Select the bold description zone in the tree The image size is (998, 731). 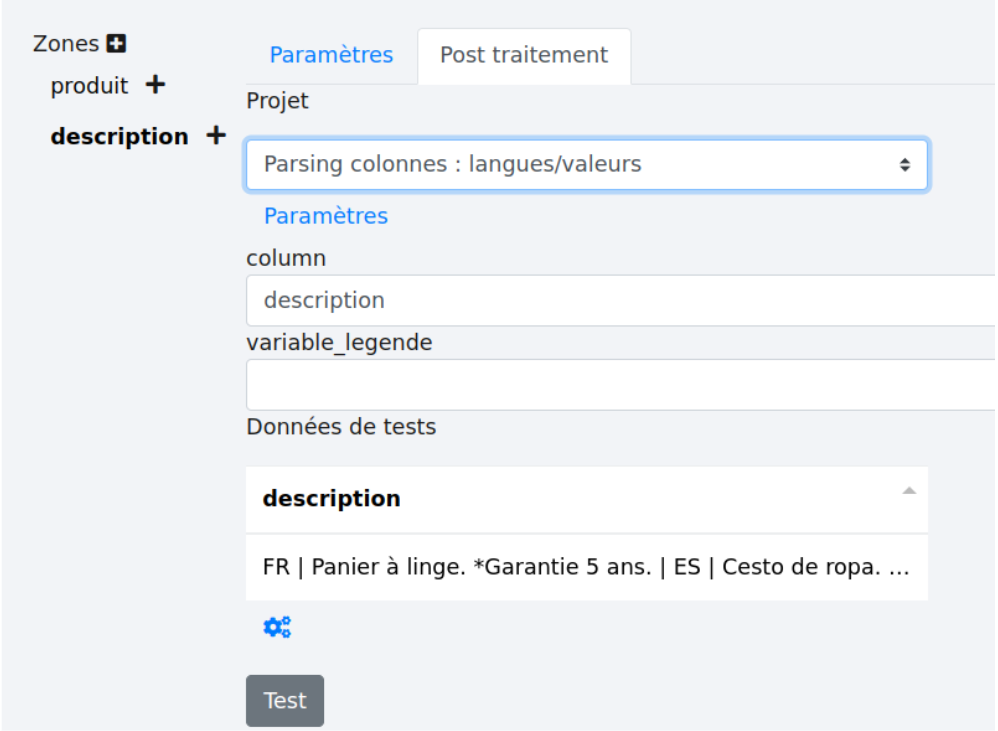click(x=119, y=136)
